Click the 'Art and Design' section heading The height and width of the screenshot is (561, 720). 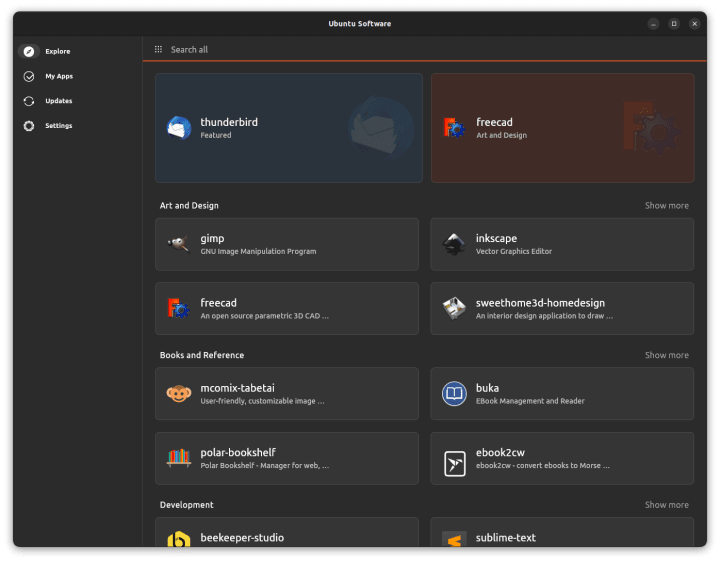(189, 206)
